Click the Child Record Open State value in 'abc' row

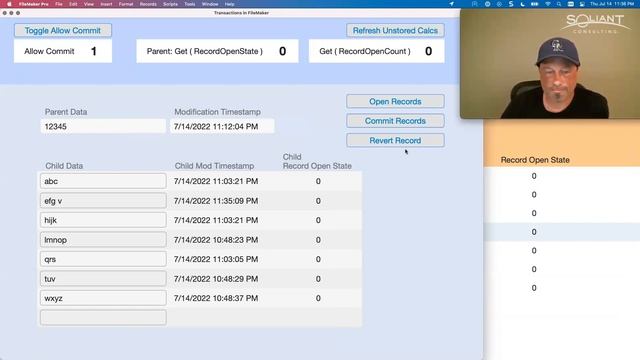click(x=318, y=181)
